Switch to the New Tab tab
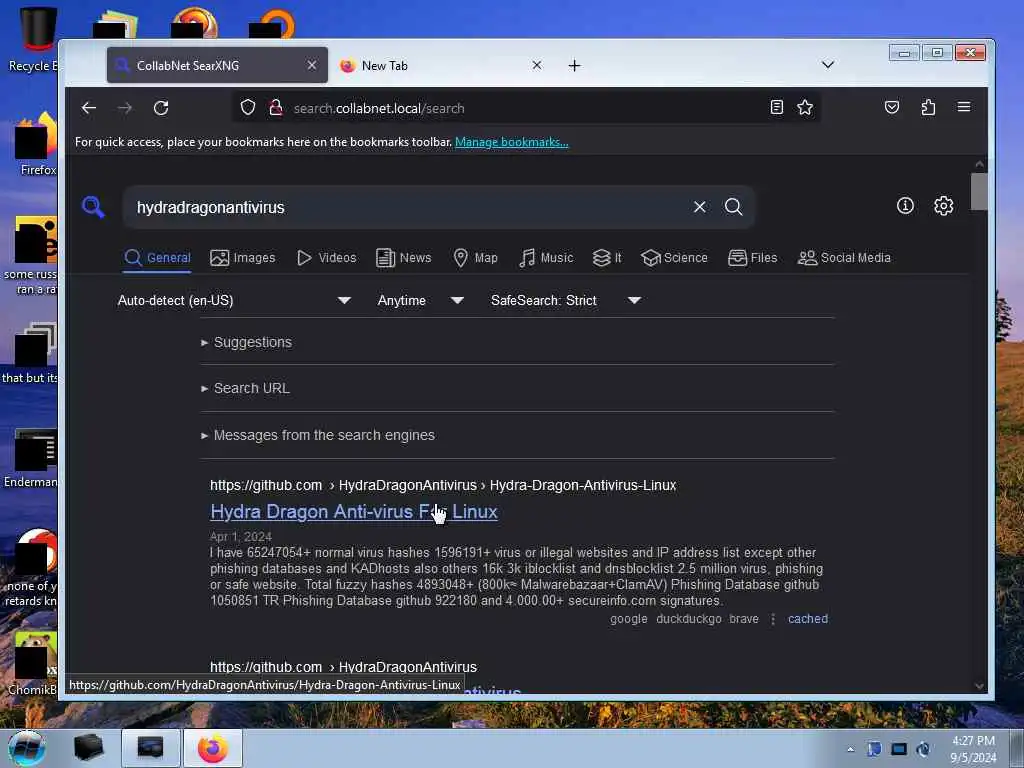This screenshot has height=768, width=1024. click(441, 65)
